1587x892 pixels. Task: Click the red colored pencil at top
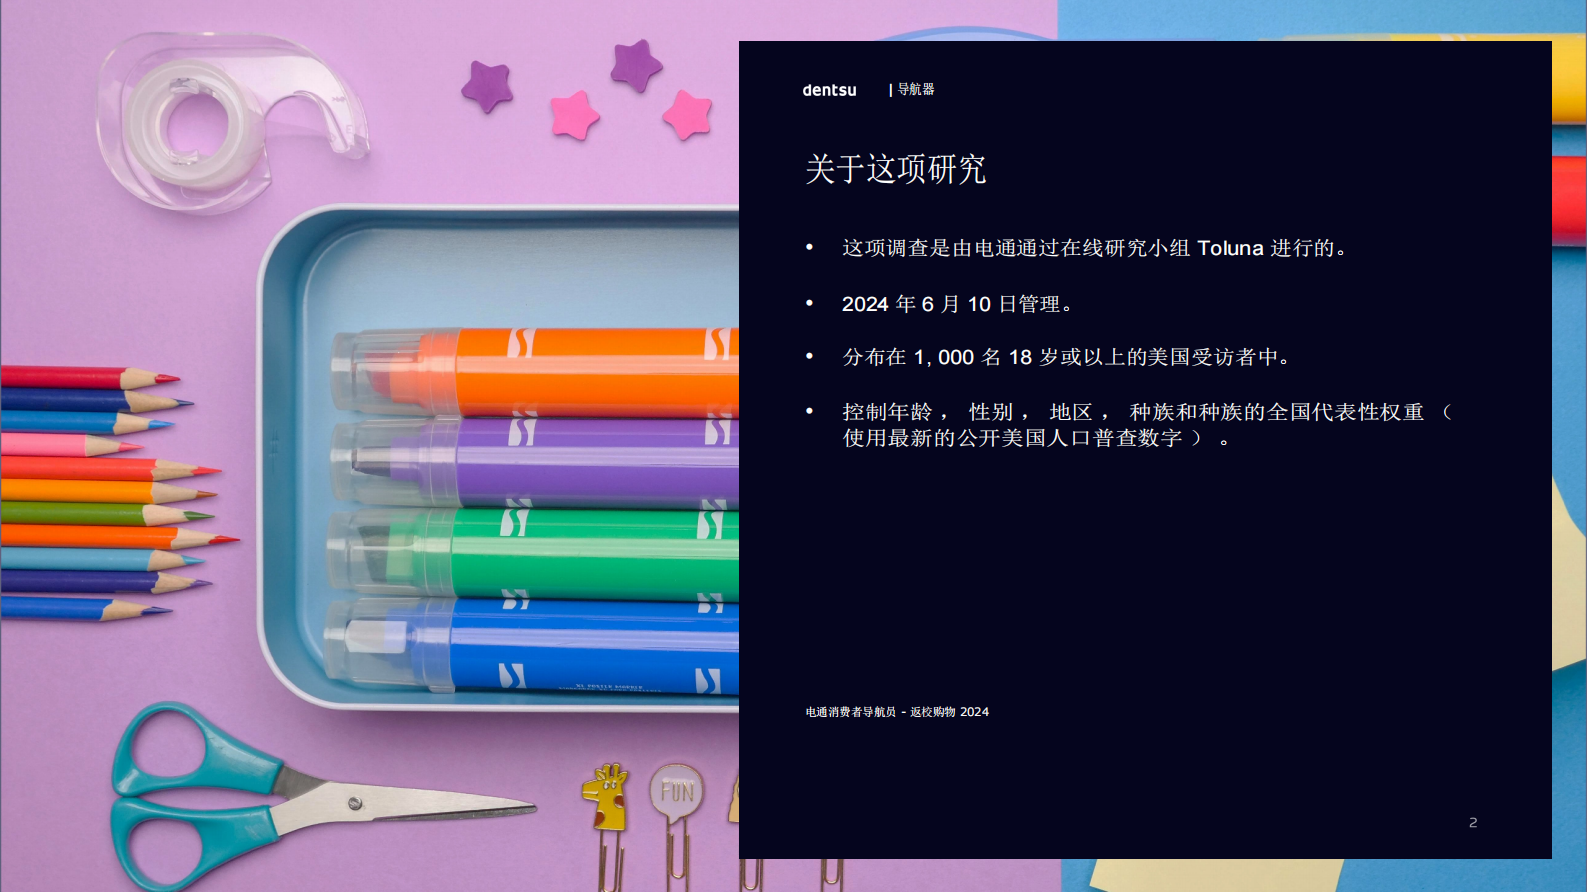80,377
